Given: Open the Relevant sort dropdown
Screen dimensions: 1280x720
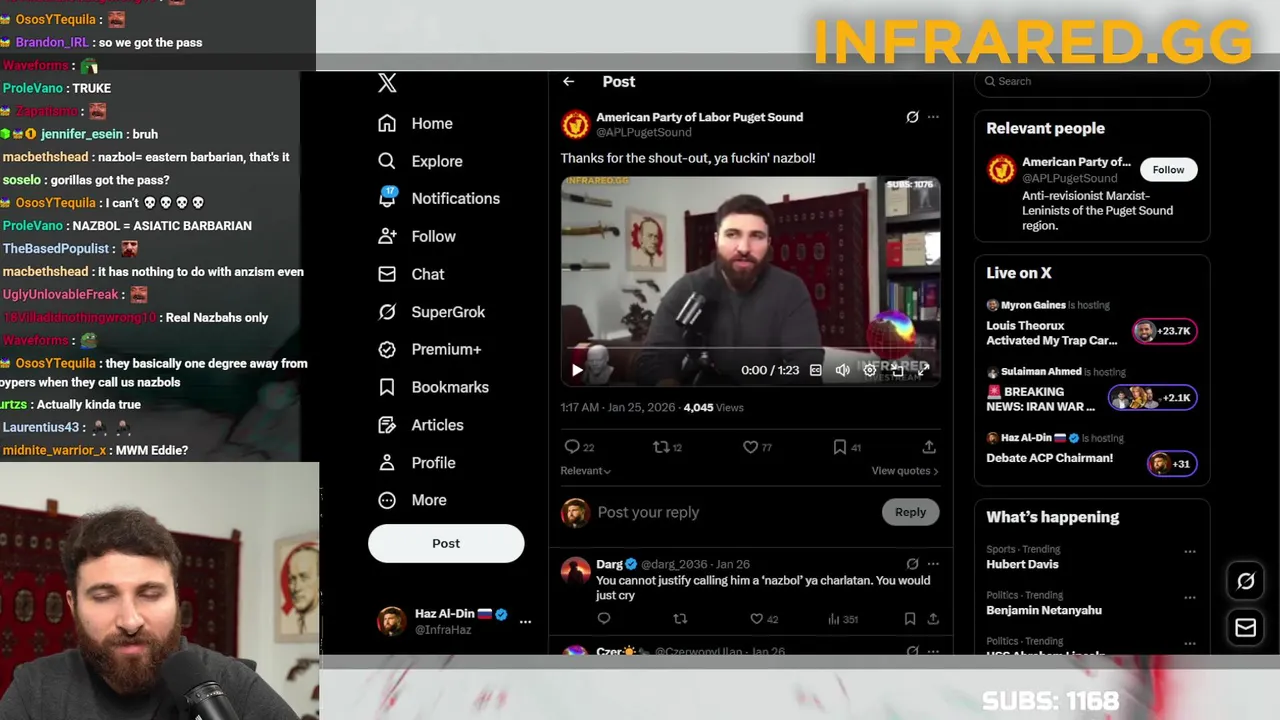Looking at the screenshot, I should click(x=586, y=471).
